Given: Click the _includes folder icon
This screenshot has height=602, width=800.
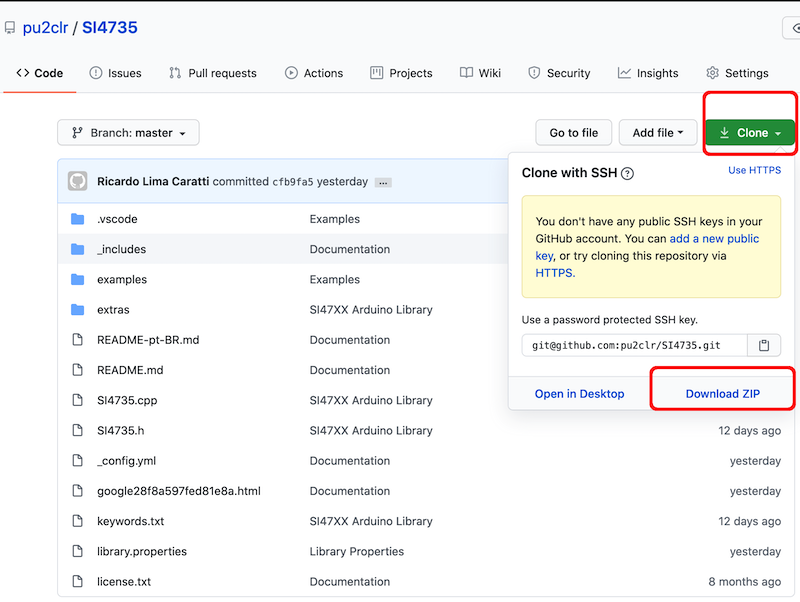Looking at the screenshot, I should click(x=78, y=249).
